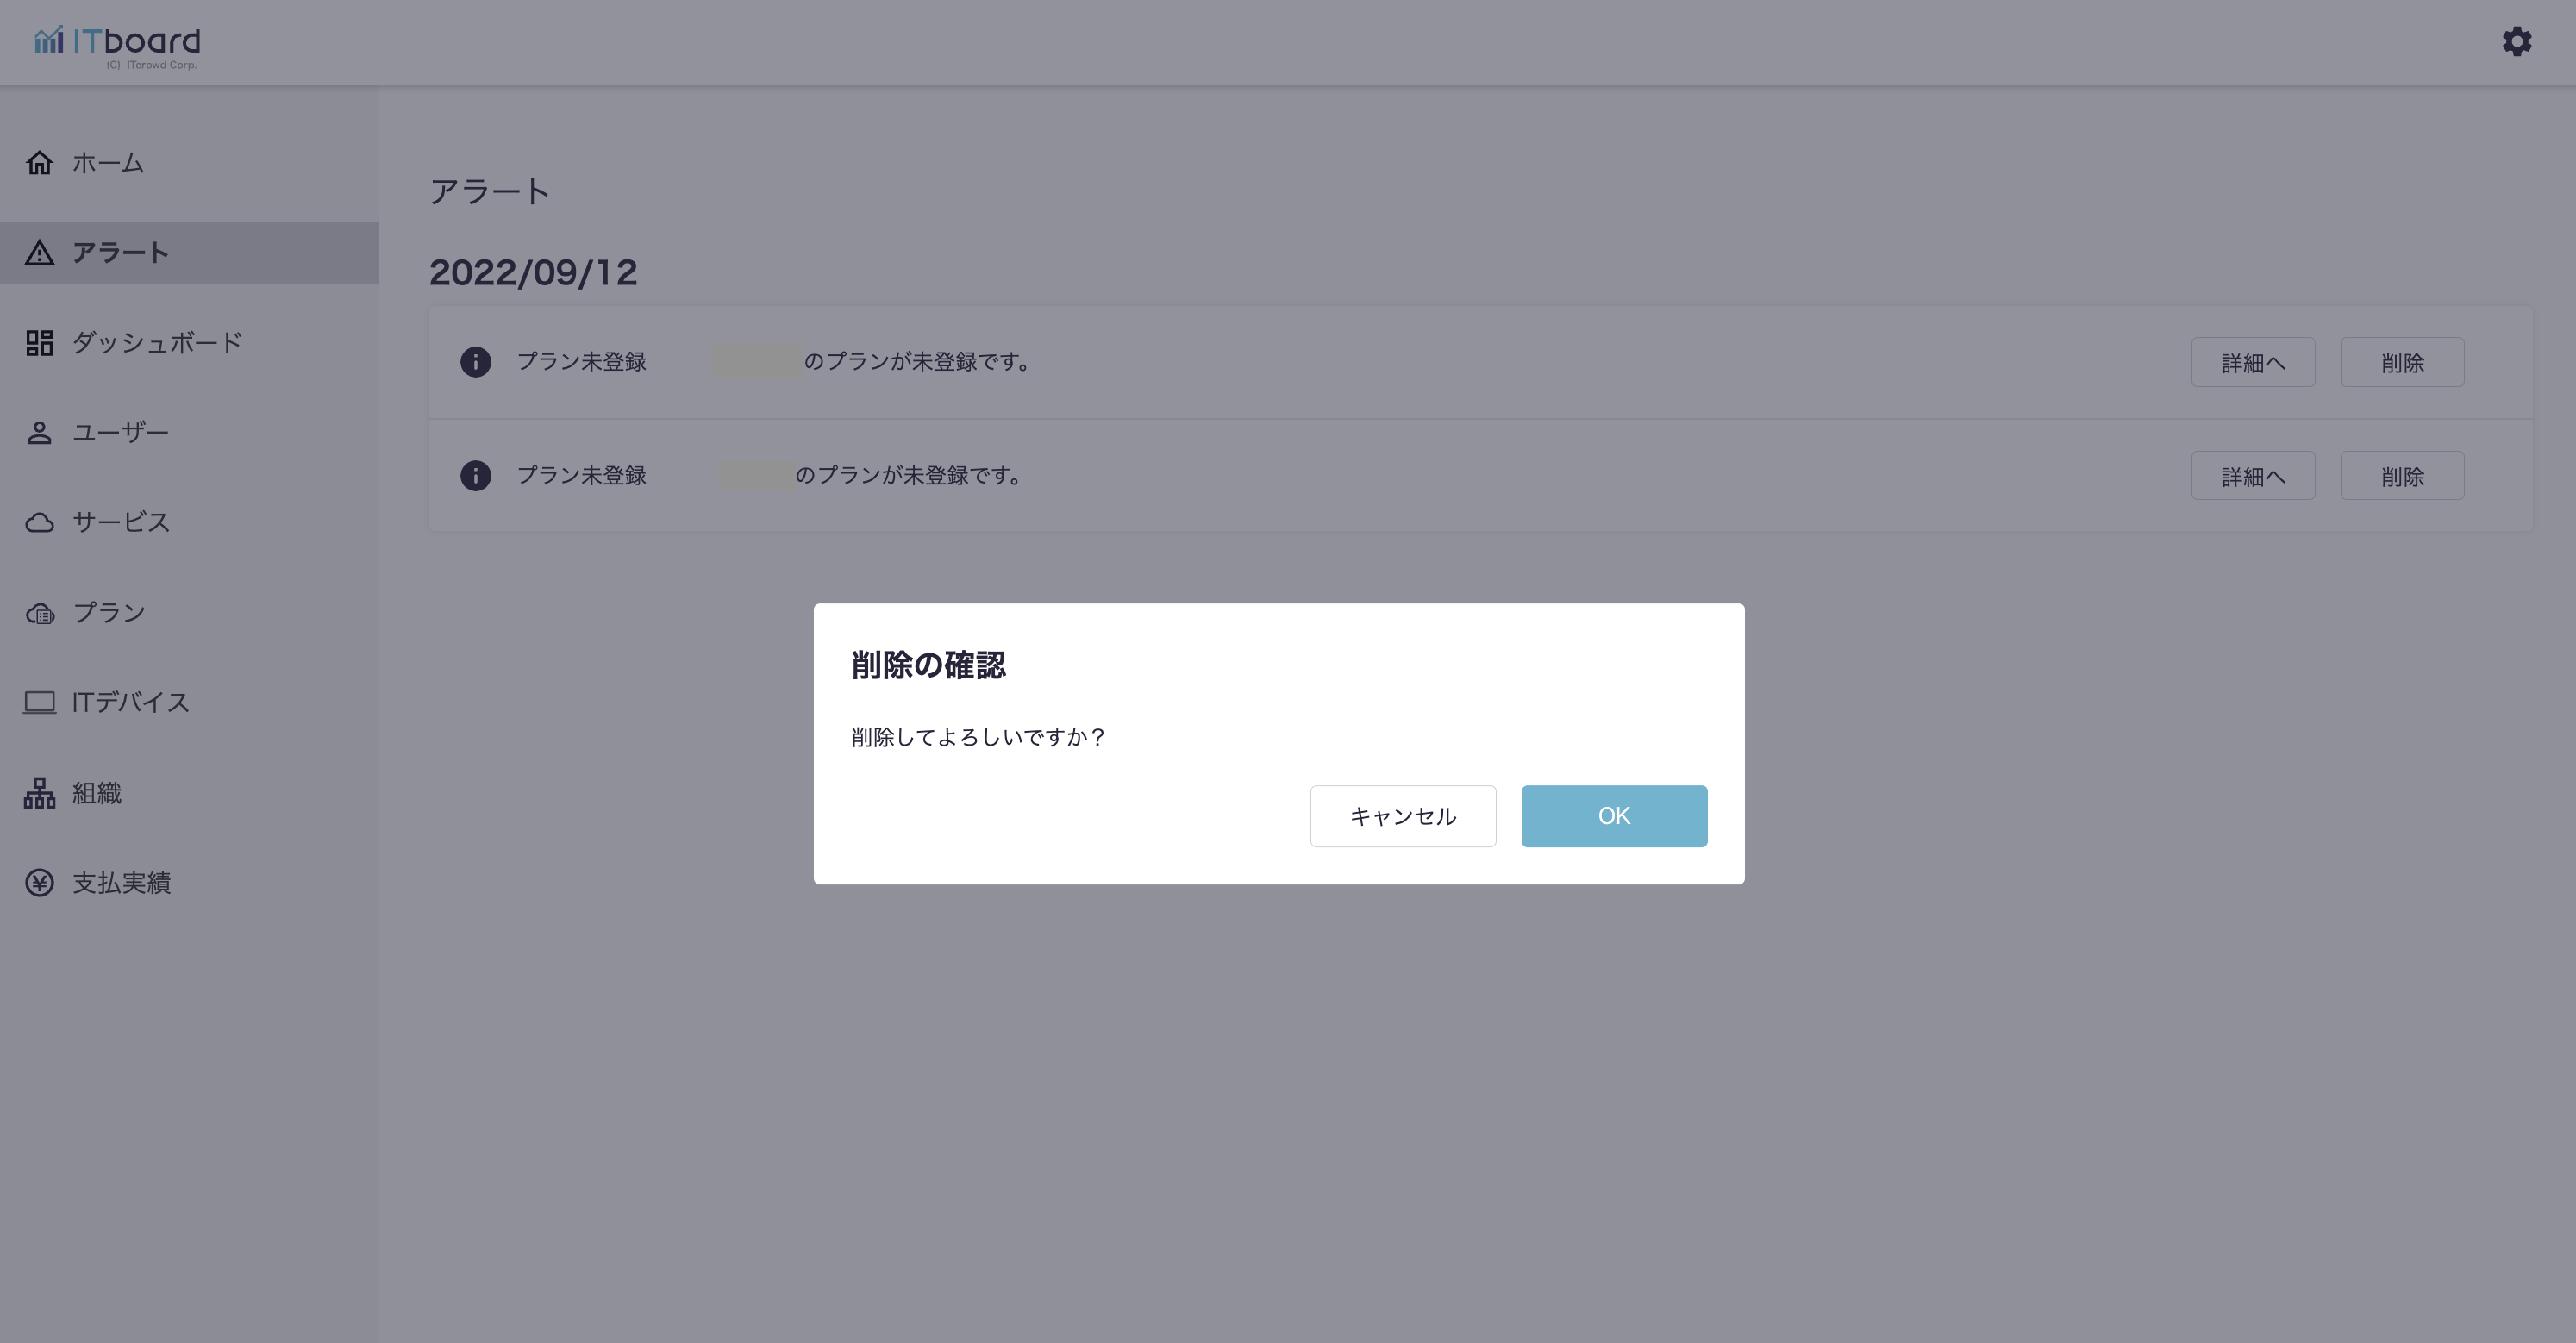Click 削除 for the first alert
This screenshot has width=2576, height=1343.
click(2401, 363)
